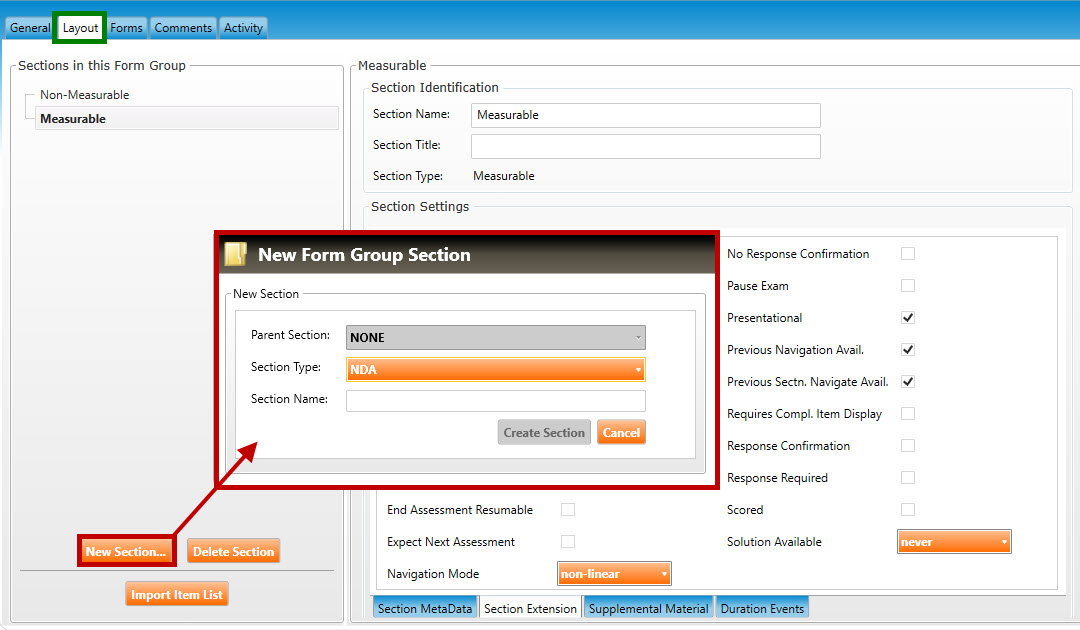
Task: Enable the Pause Exam checkbox
Action: [908, 286]
